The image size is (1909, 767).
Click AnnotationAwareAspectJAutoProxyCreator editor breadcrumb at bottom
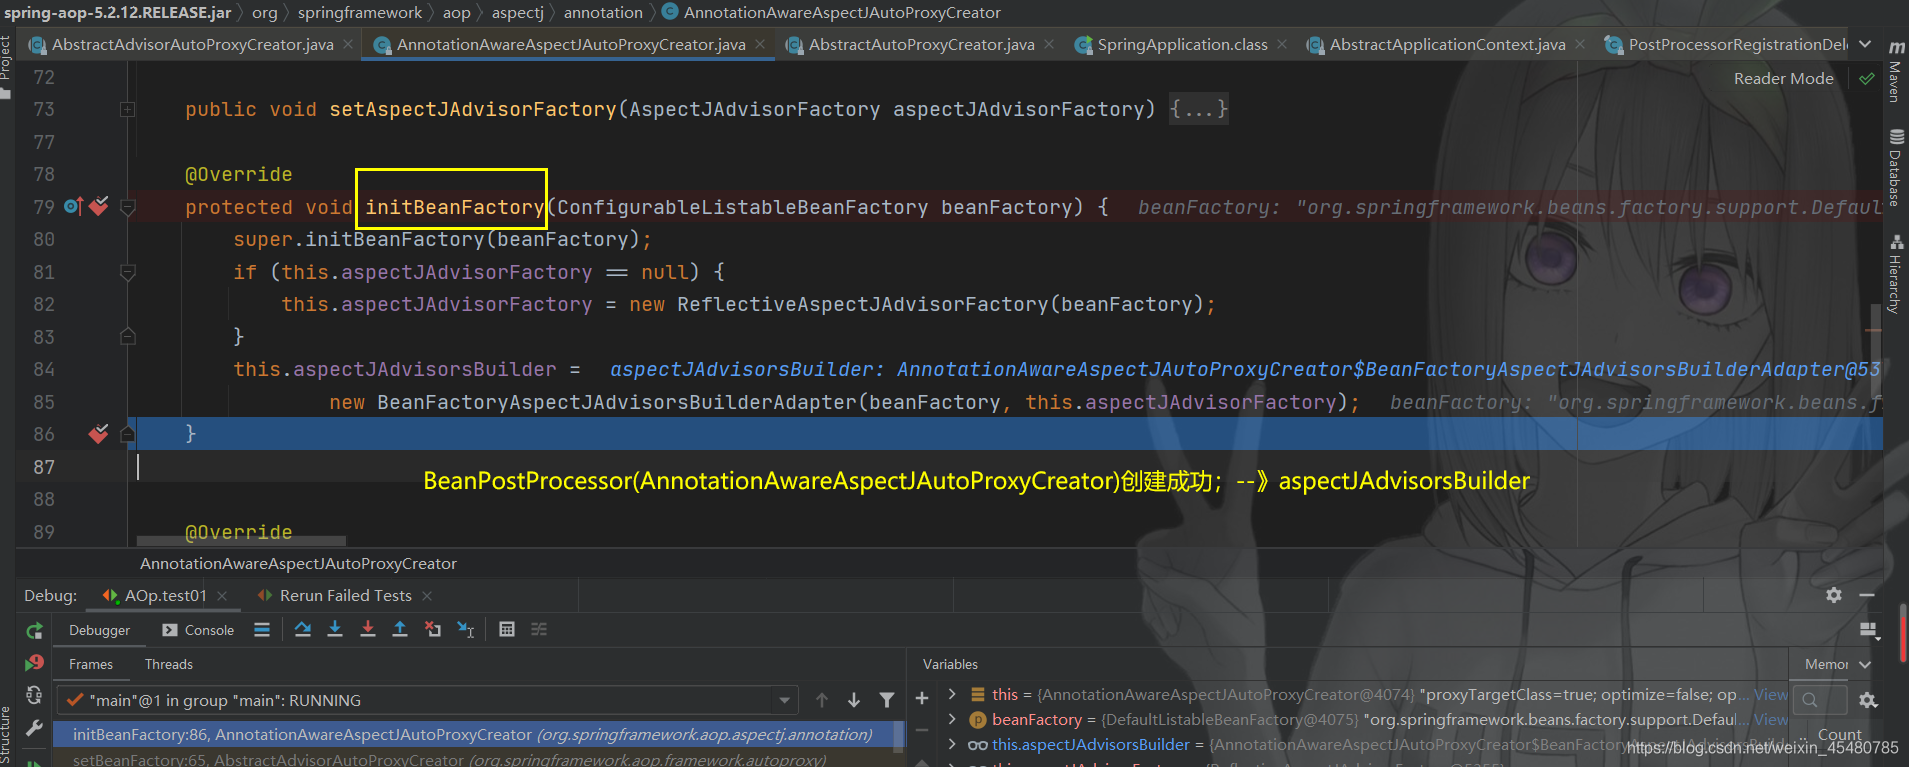298,563
